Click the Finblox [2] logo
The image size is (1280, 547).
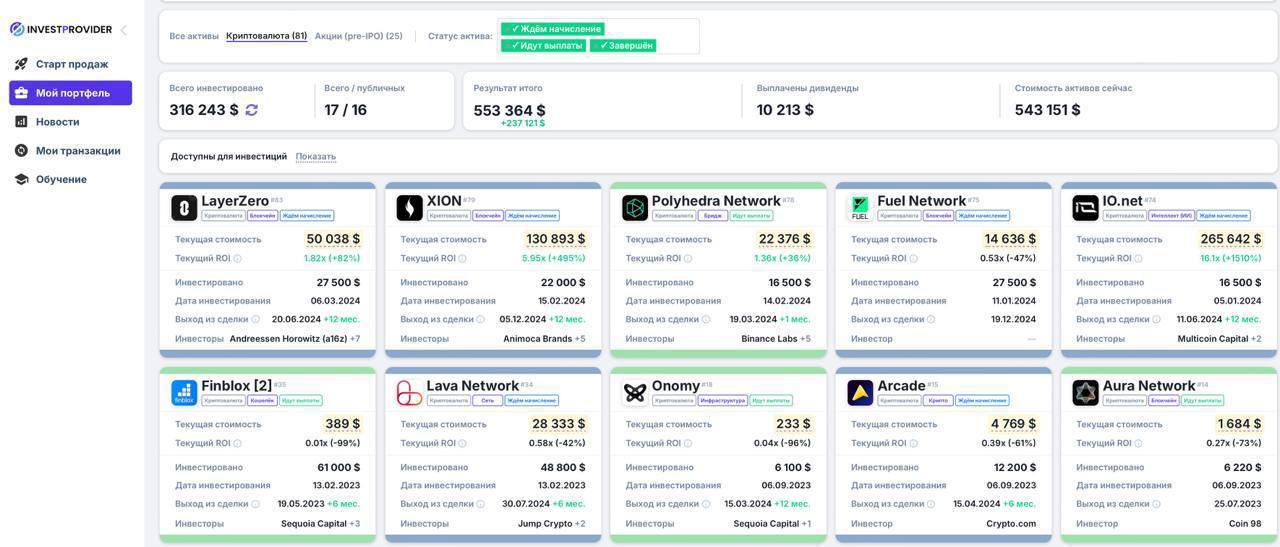click(x=184, y=392)
